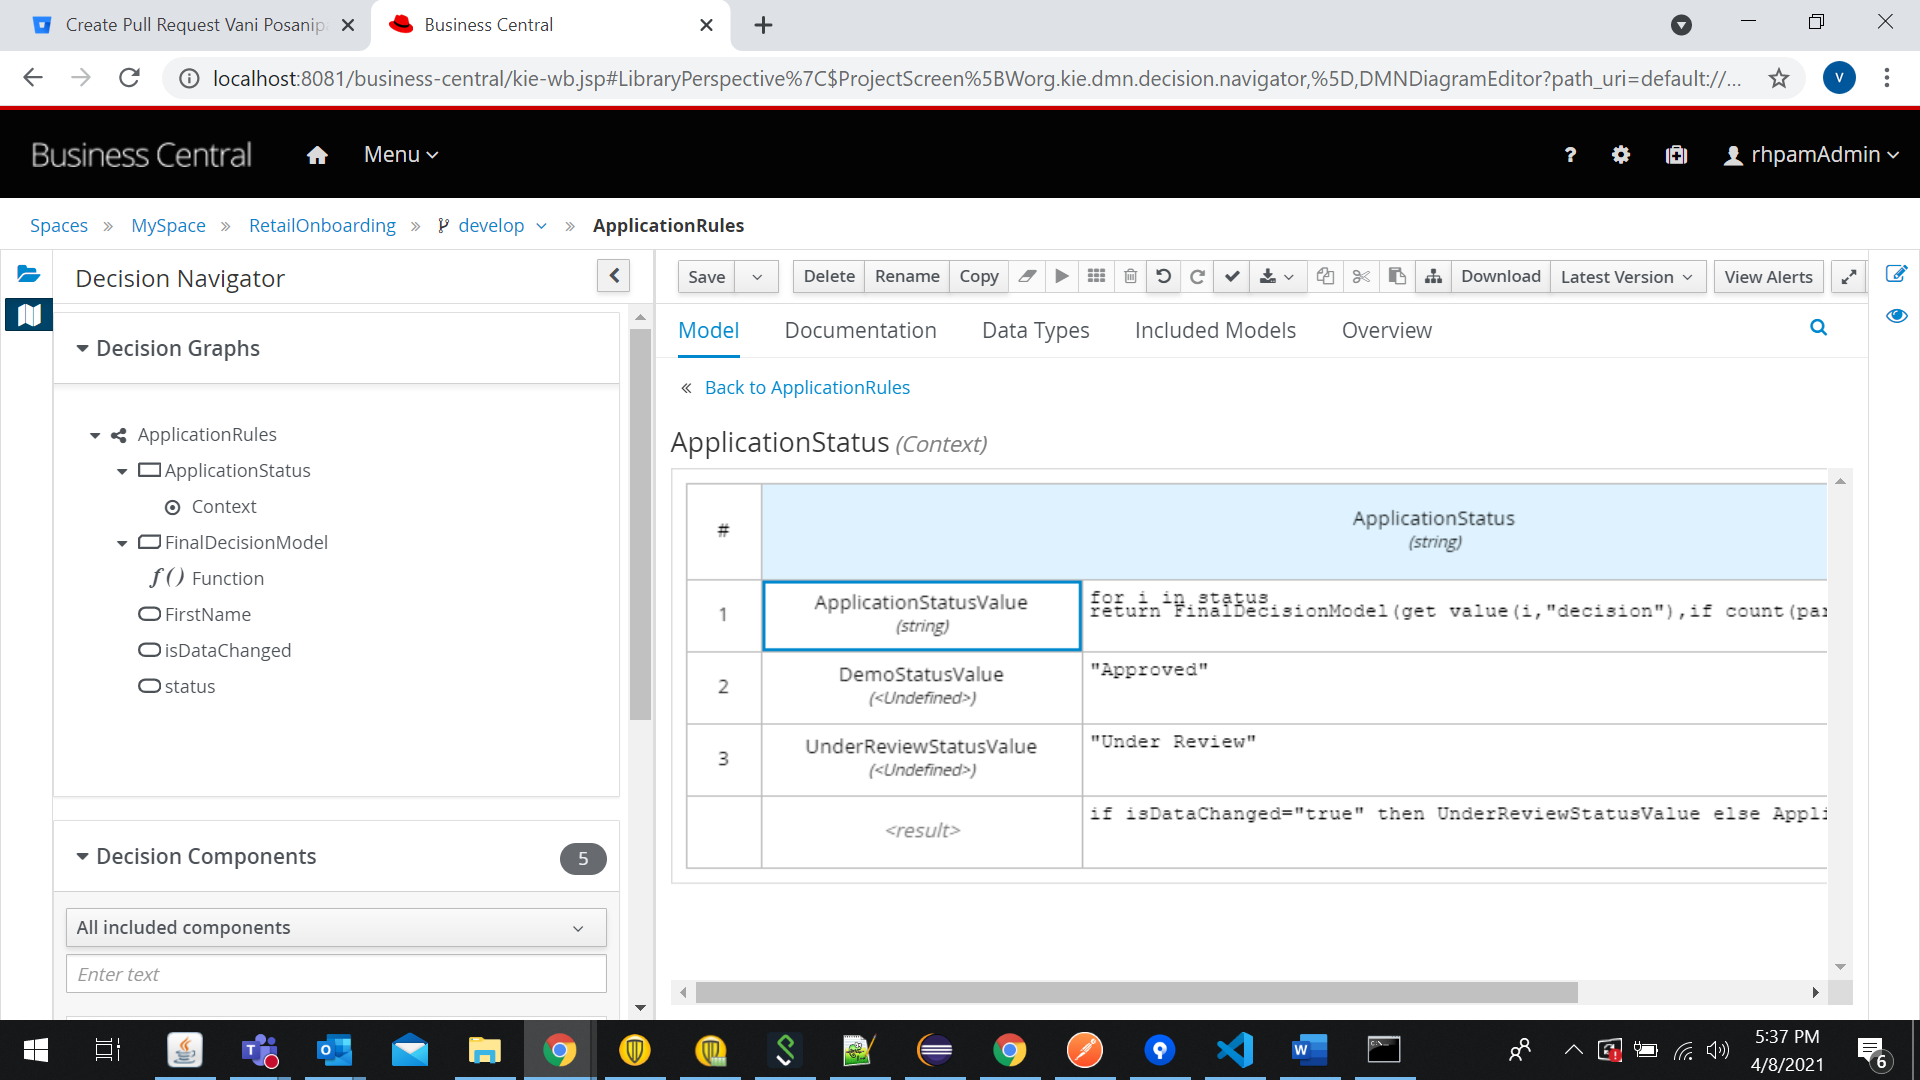Click the perform automatic layout icon
The width and height of the screenshot is (1920, 1080).
[1433, 276]
